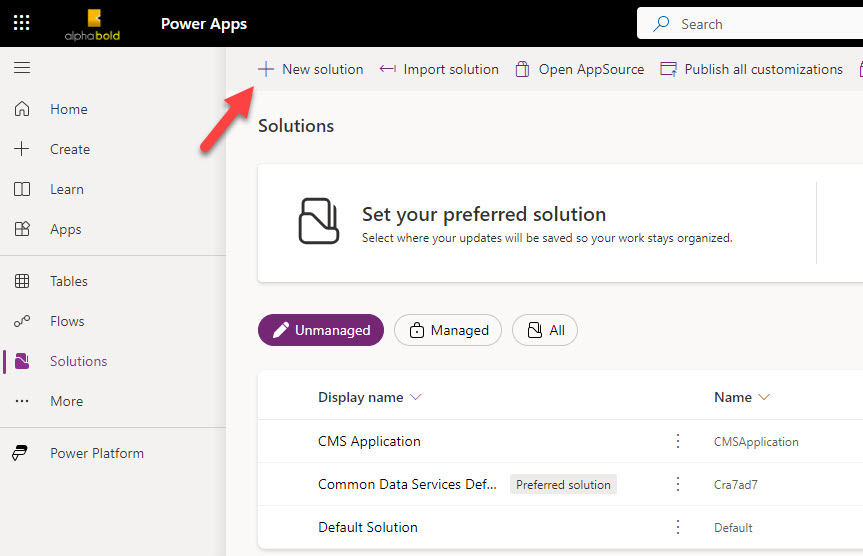
Task: Open the CMS Application solution
Action: 369,441
